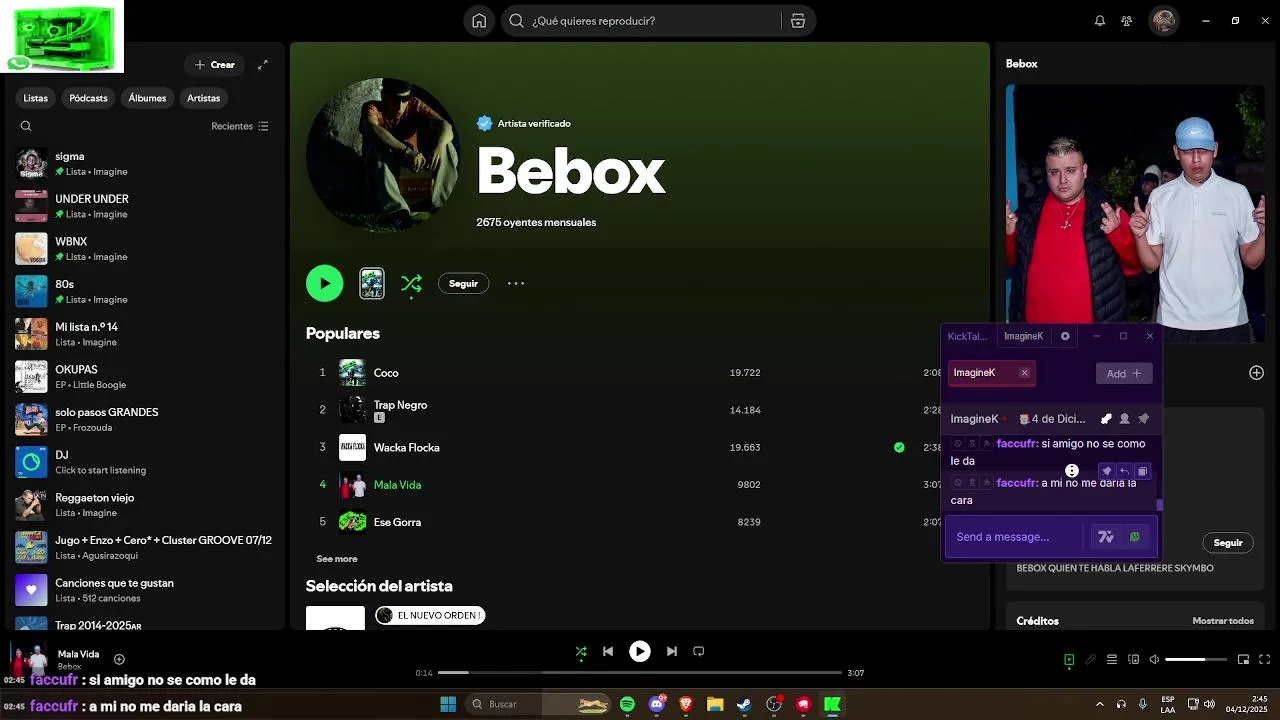1280x720 pixels.
Task: Toggle repeat in the player bar
Action: [699, 651]
